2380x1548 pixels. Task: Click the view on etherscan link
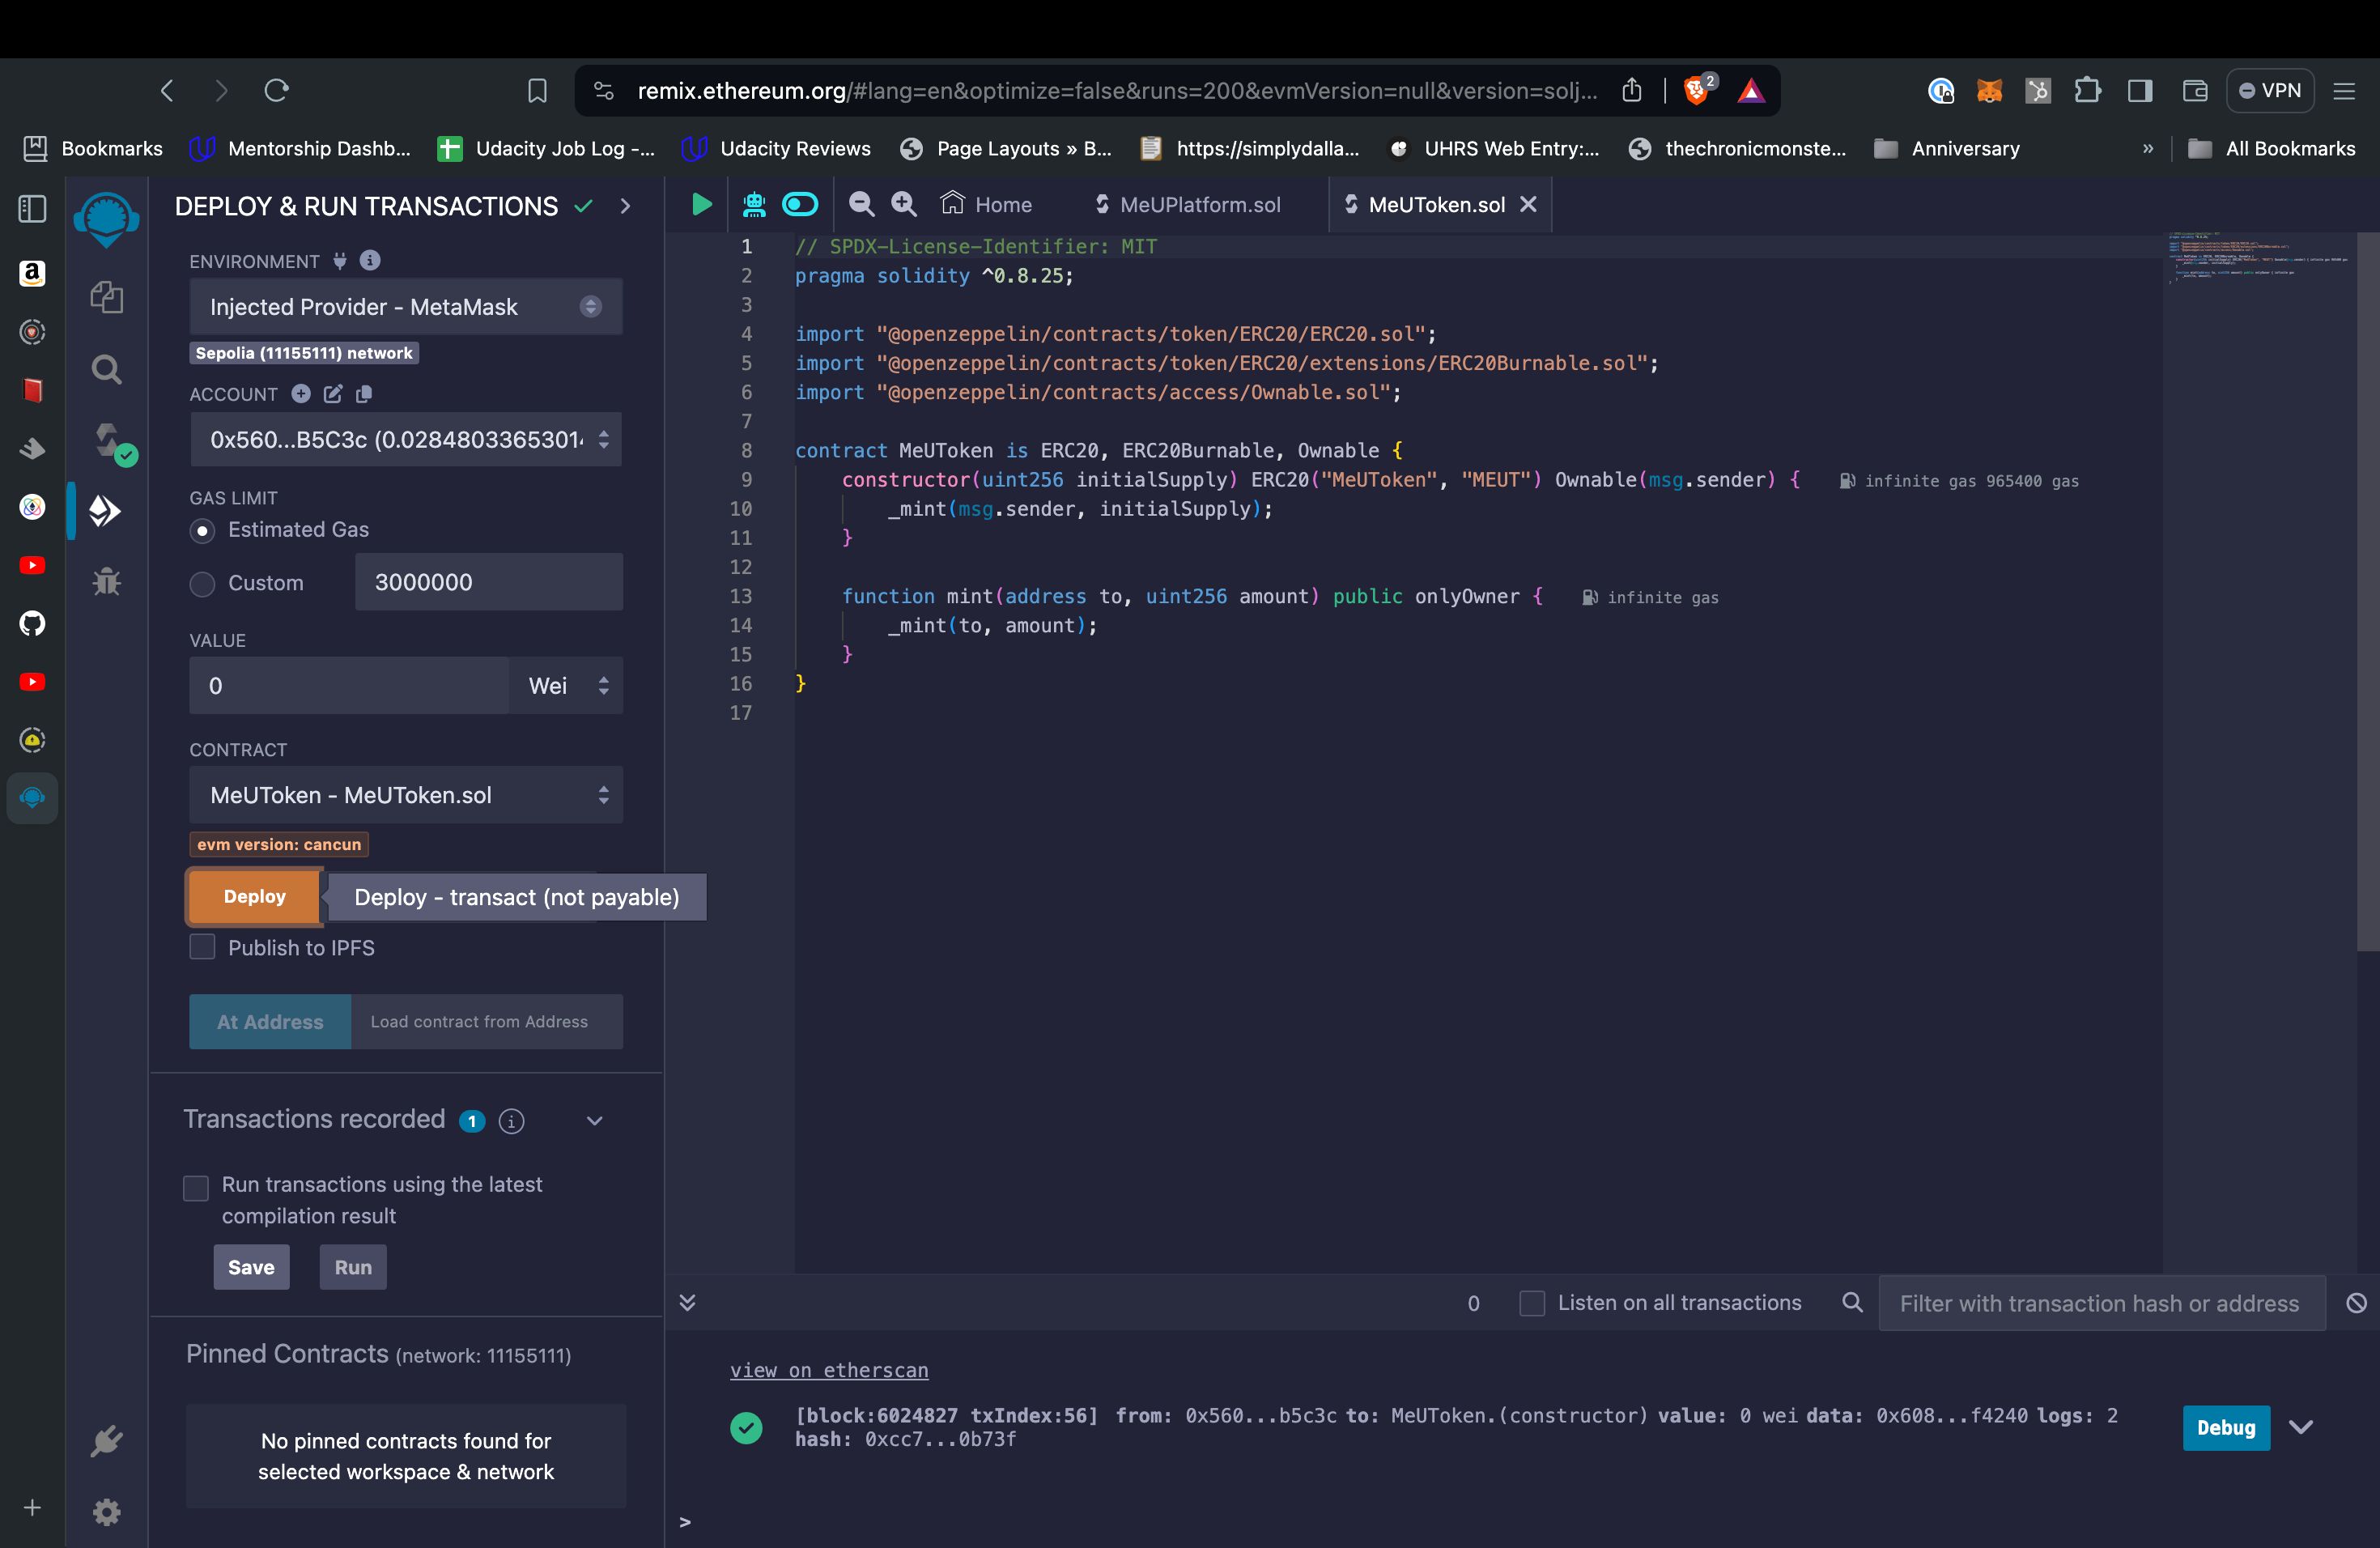click(829, 1371)
